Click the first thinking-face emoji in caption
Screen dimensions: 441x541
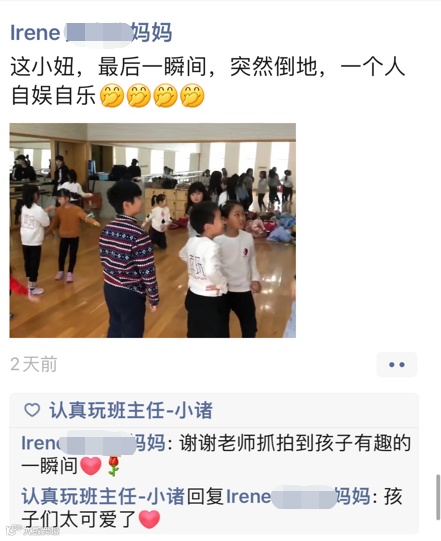click(x=112, y=95)
